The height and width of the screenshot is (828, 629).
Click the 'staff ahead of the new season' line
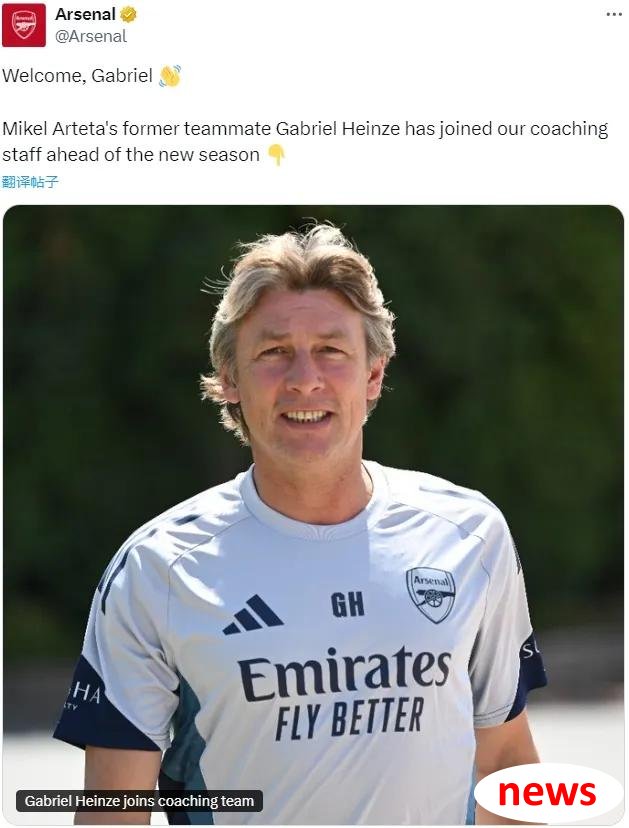[131, 155]
